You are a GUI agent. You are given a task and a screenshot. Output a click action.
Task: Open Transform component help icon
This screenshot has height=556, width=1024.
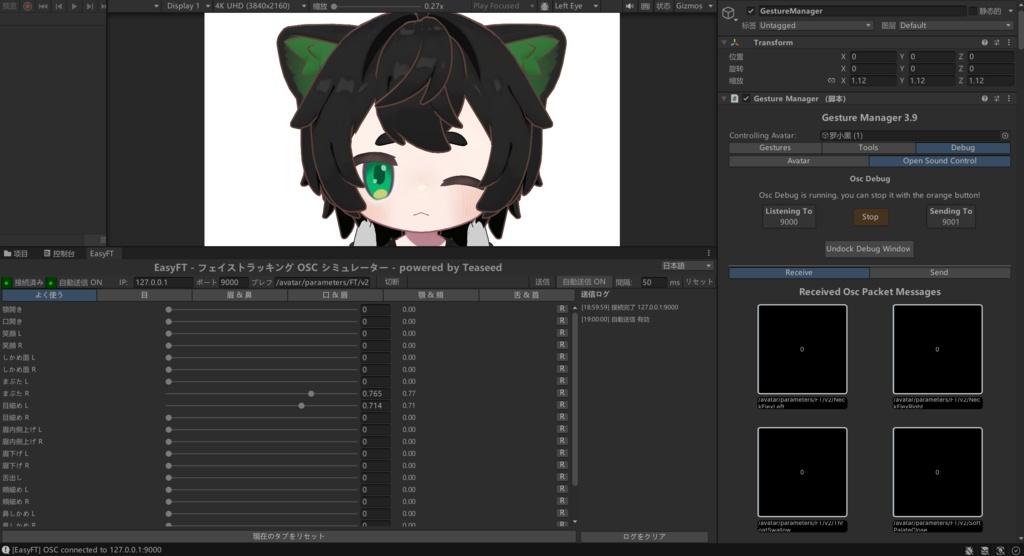[984, 42]
